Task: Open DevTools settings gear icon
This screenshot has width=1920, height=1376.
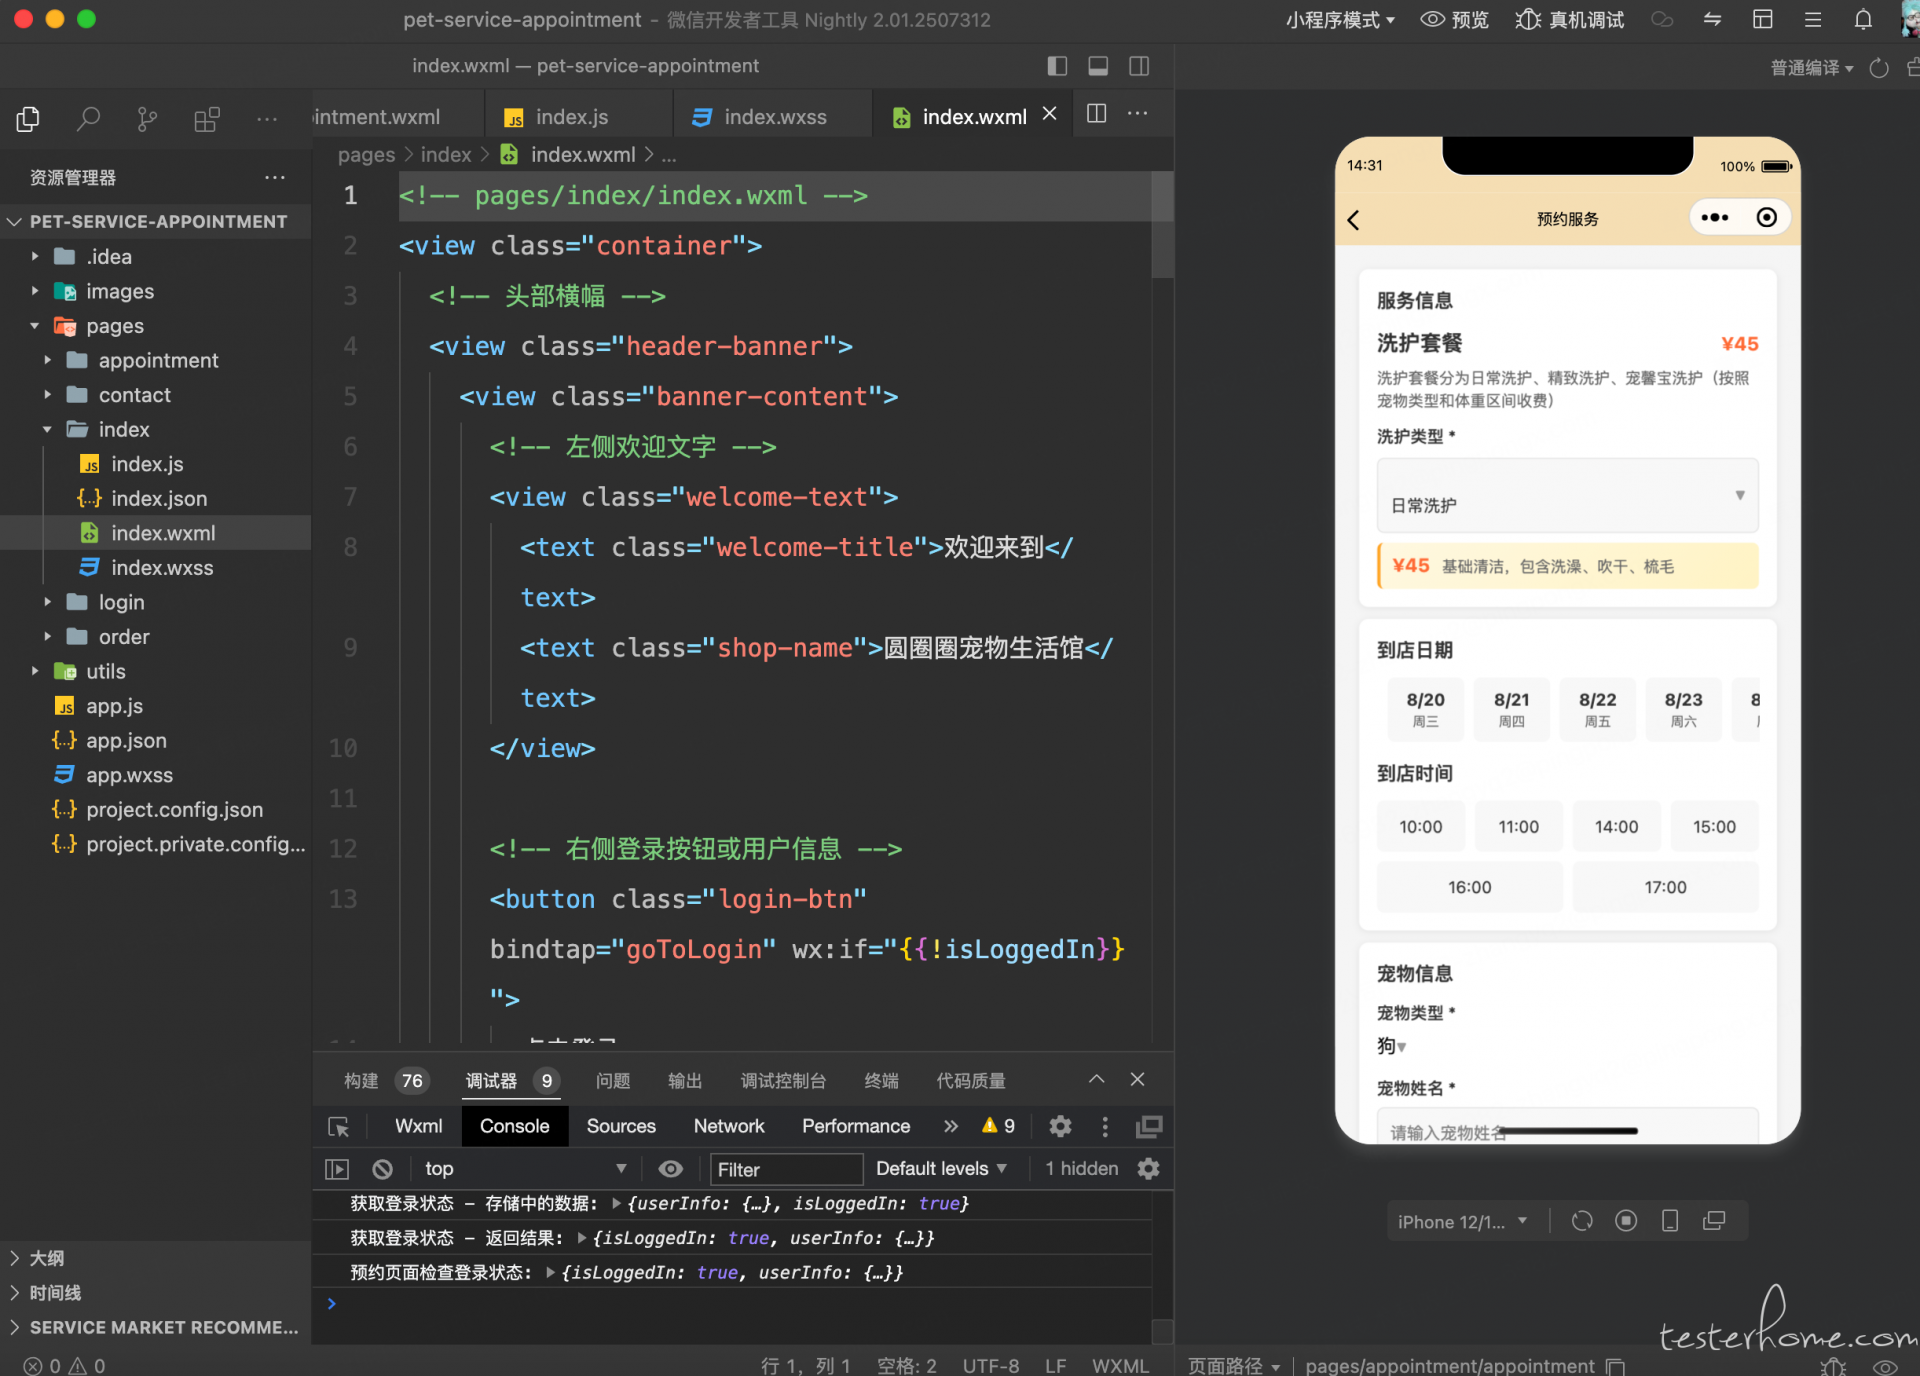Action: point(1060,1127)
